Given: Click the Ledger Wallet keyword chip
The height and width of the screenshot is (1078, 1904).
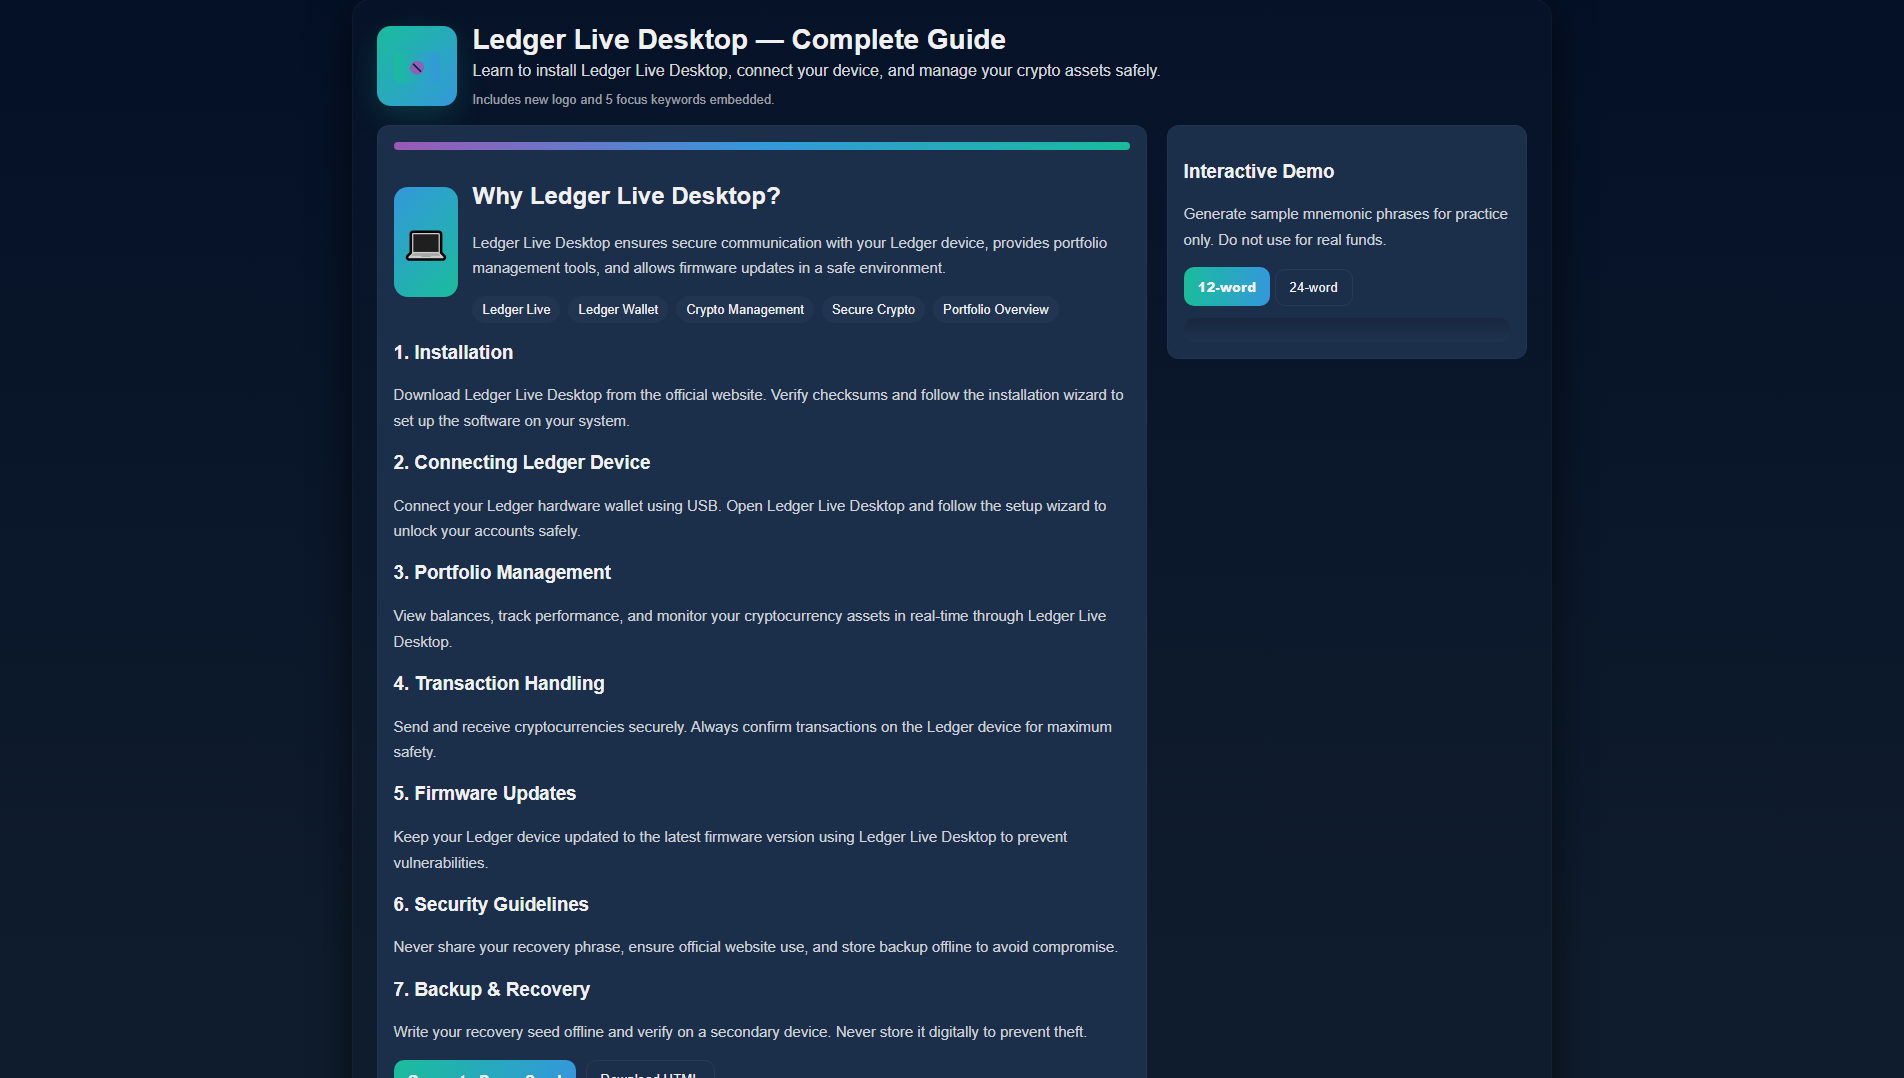Looking at the screenshot, I should pyautogui.click(x=618, y=310).
